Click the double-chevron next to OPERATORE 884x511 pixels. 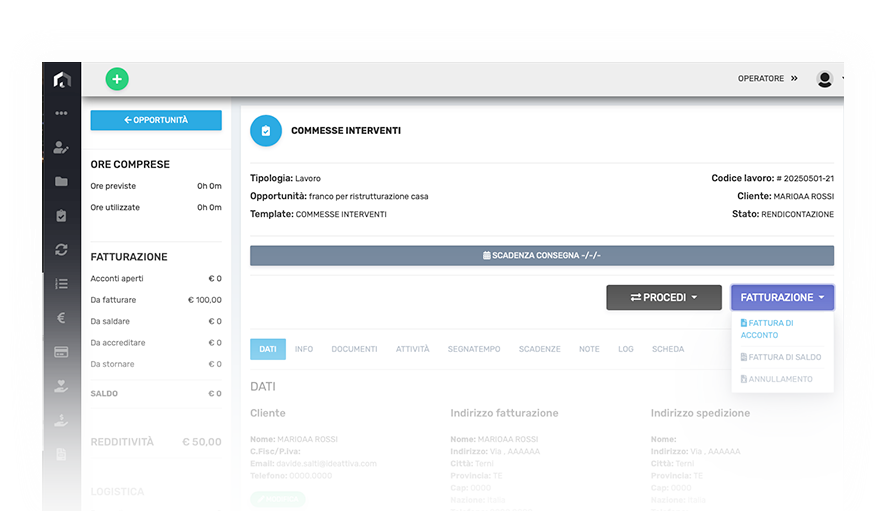pyautogui.click(x=794, y=78)
